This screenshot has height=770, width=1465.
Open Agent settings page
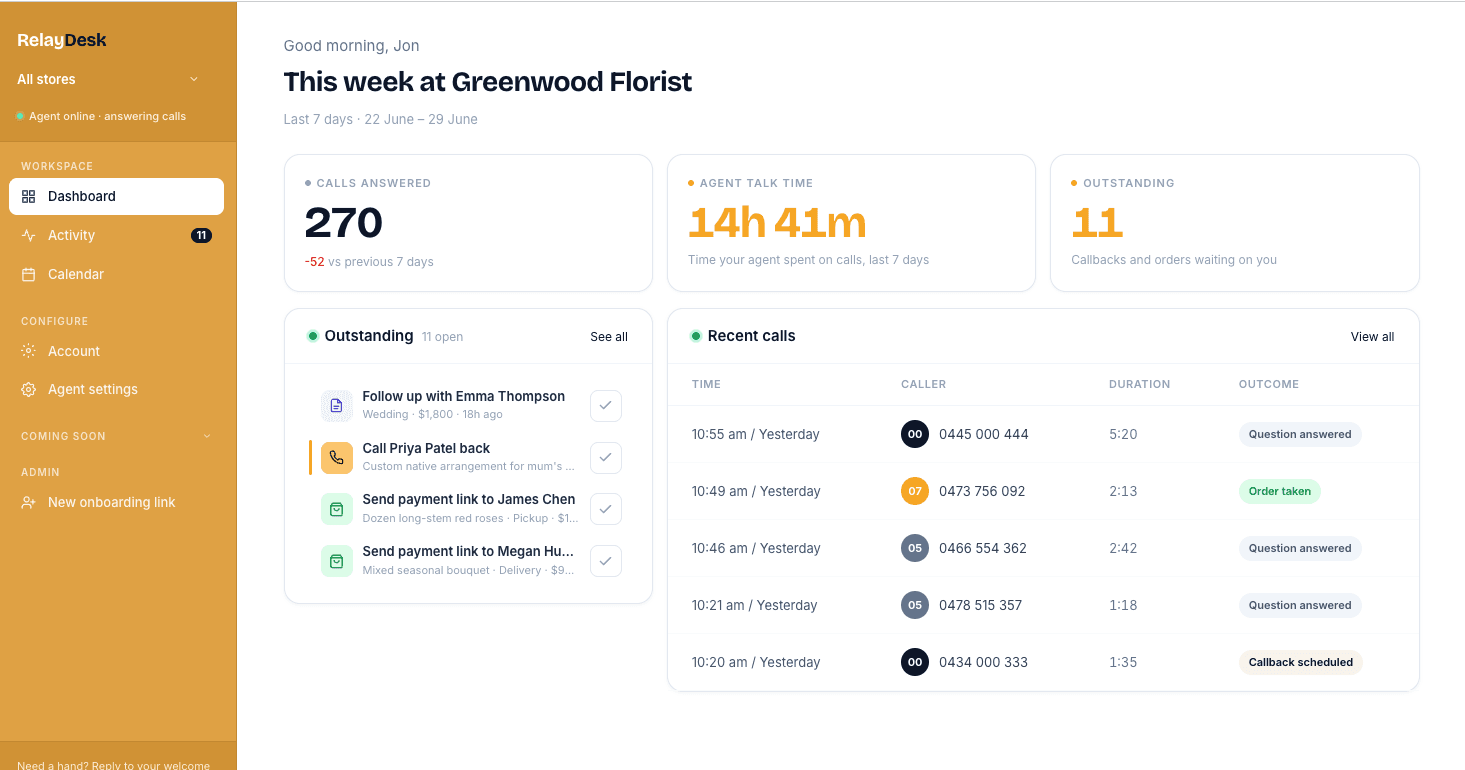pyautogui.click(x=116, y=389)
